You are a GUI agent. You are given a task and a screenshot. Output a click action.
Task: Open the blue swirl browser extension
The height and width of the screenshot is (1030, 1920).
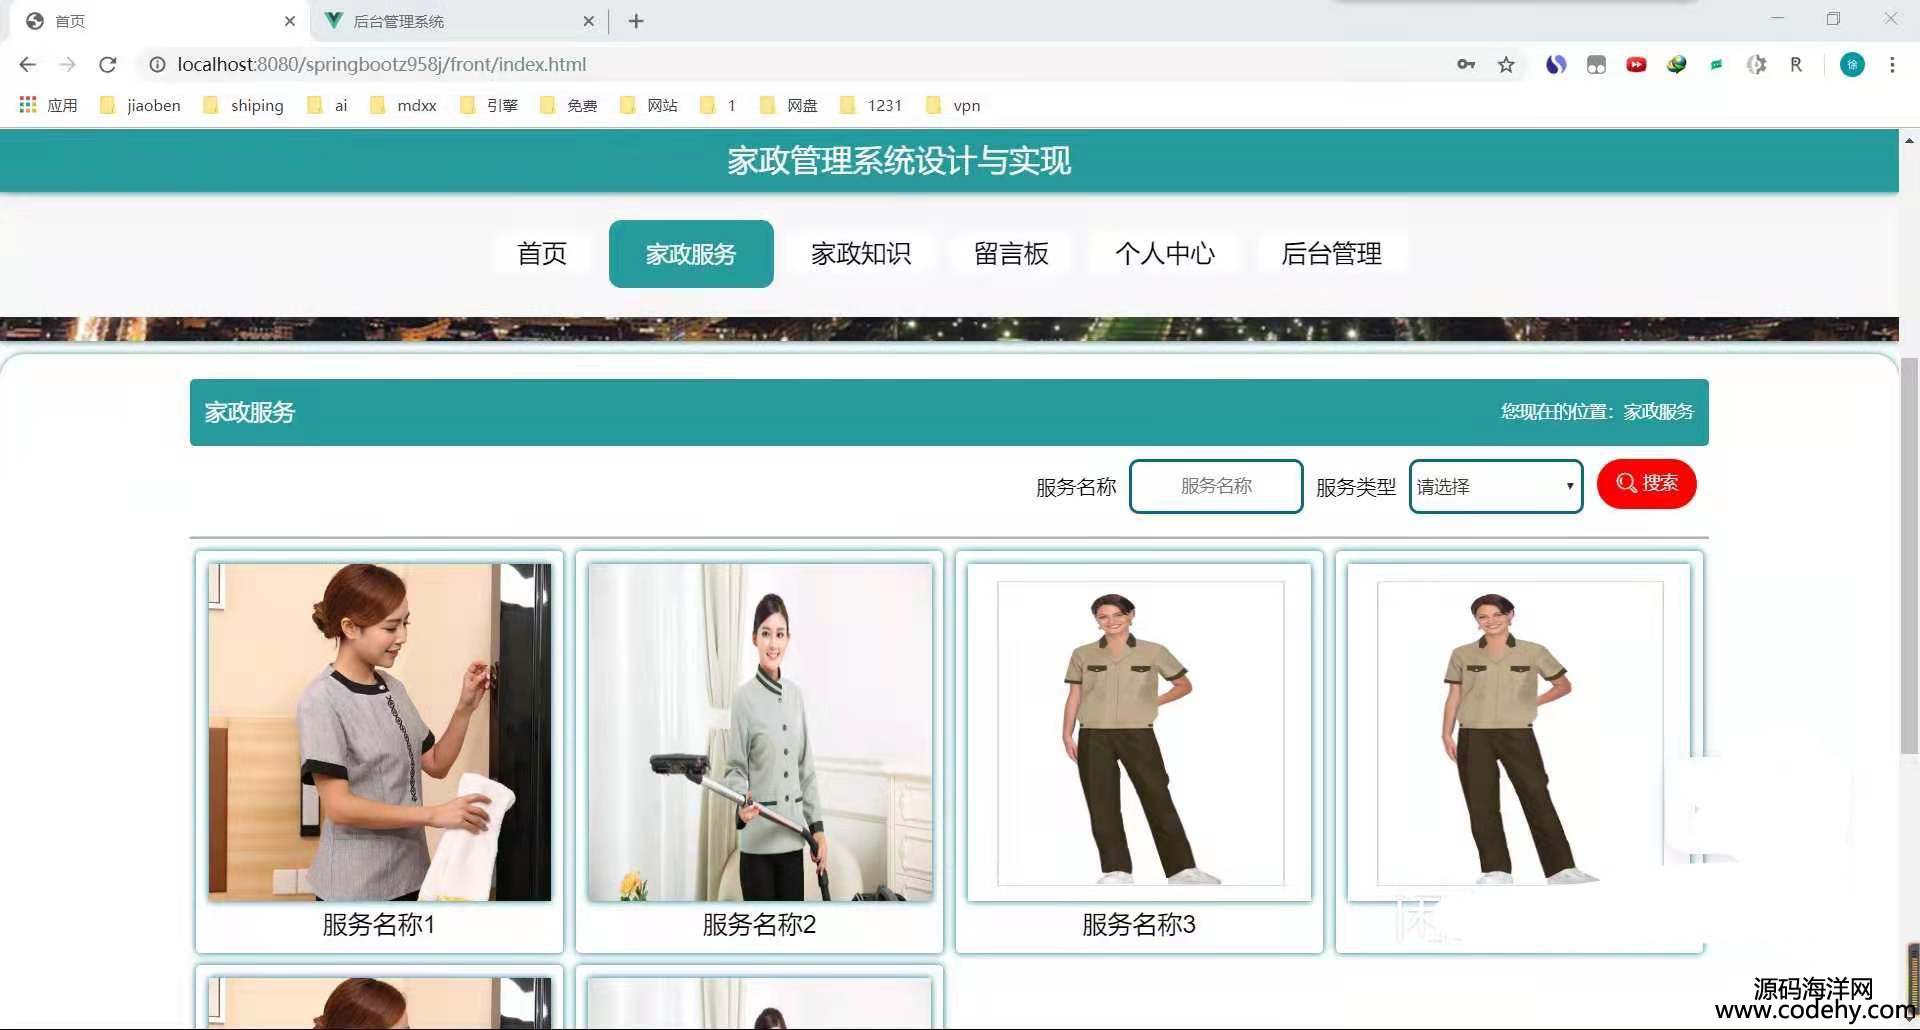click(x=1556, y=65)
